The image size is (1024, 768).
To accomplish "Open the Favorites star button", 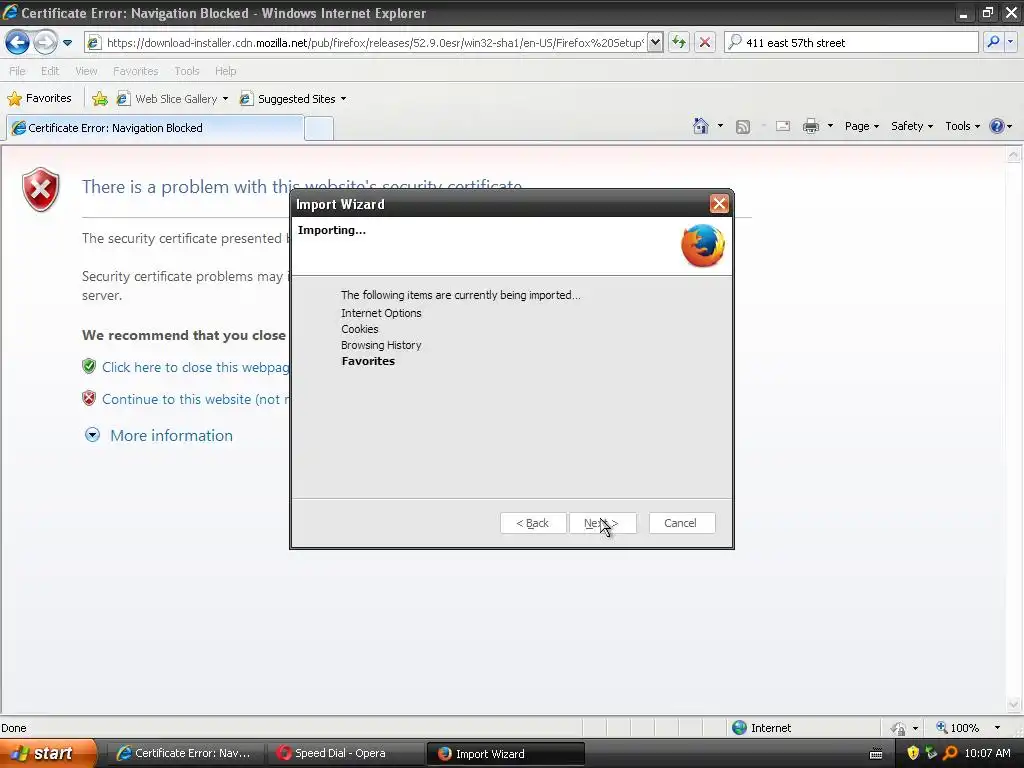I will click(39, 99).
